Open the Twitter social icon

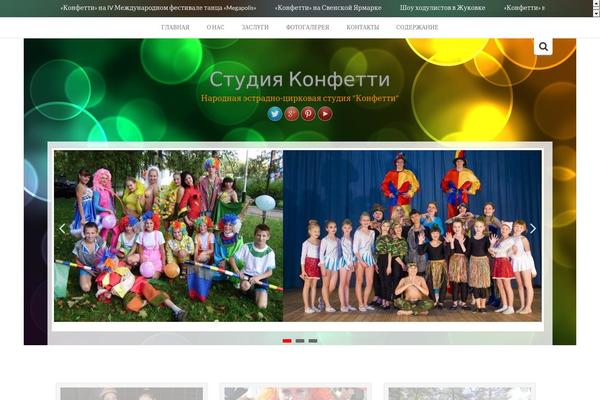[x=275, y=114]
